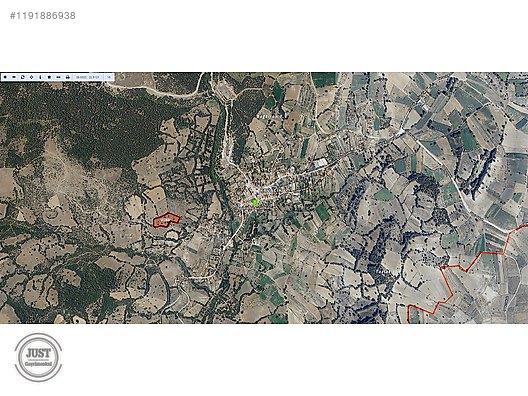
Task: Reset the map view with rotate icon
Action: click(x=23, y=77)
